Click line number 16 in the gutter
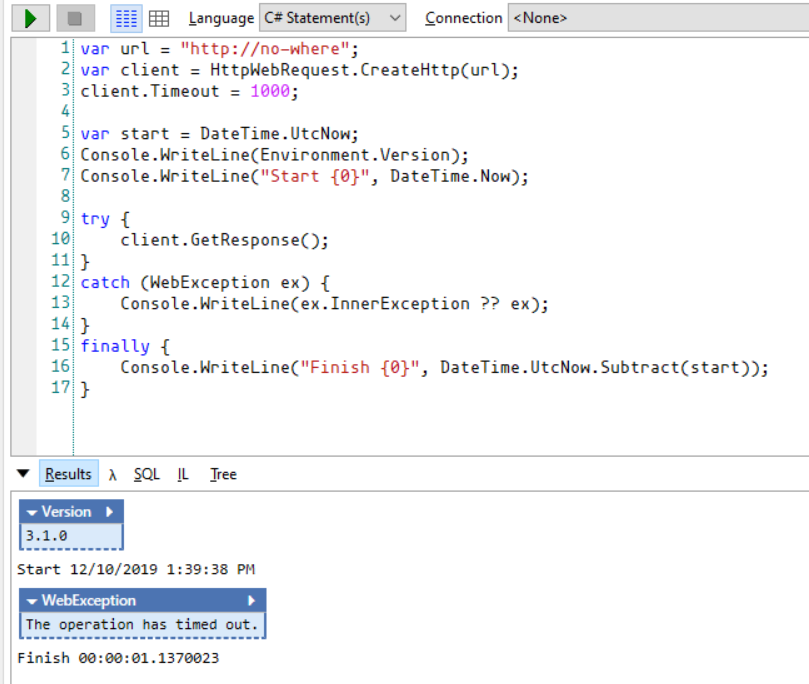The width and height of the screenshot is (809, 684). pos(60,366)
